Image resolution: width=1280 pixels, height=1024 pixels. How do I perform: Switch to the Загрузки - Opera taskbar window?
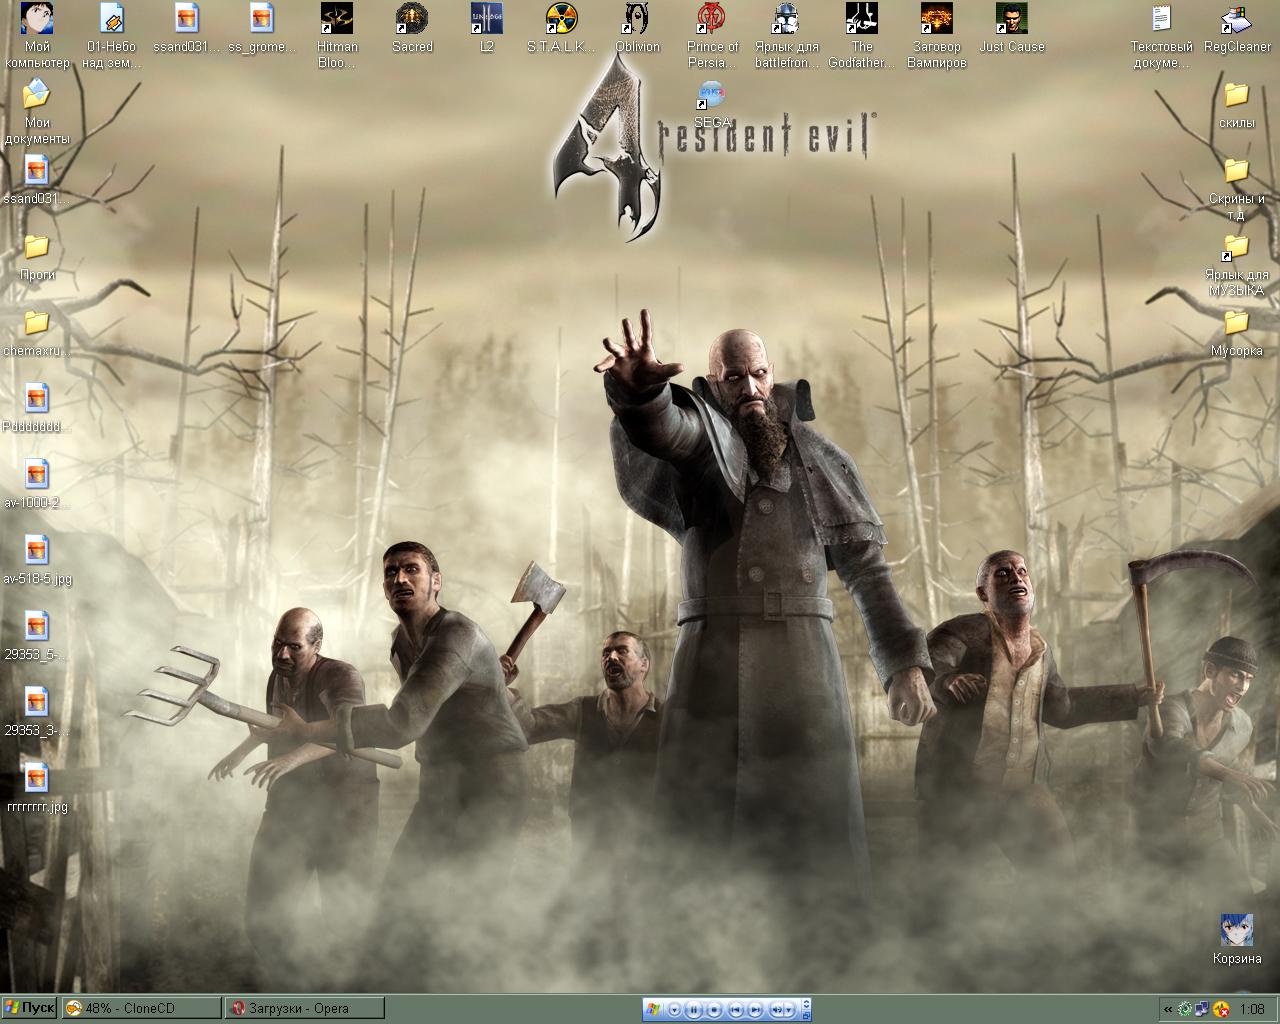(x=304, y=1008)
